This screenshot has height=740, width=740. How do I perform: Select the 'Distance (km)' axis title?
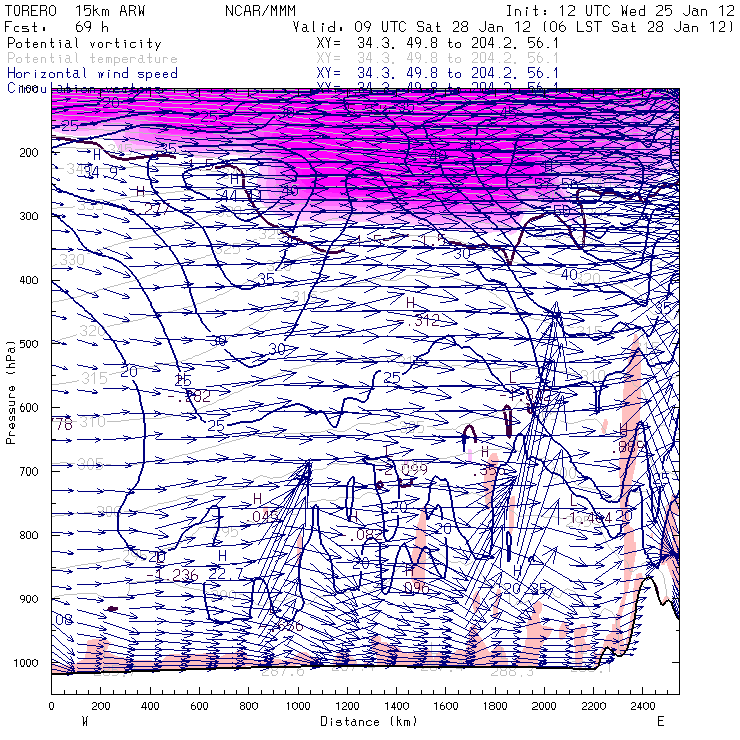pos(369,722)
